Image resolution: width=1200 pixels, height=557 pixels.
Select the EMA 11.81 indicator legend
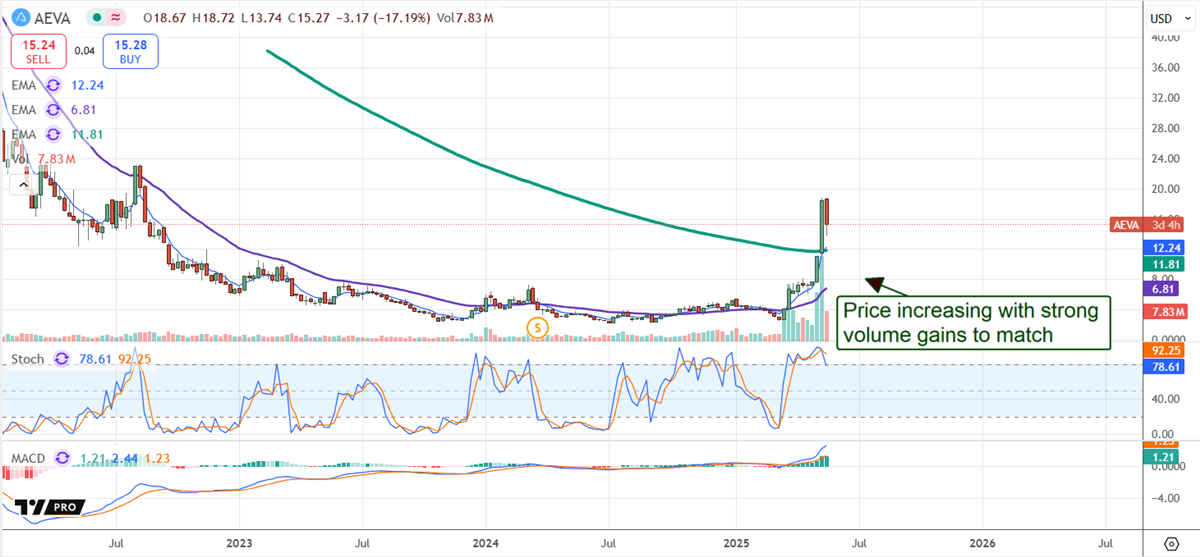click(x=58, y=134)
